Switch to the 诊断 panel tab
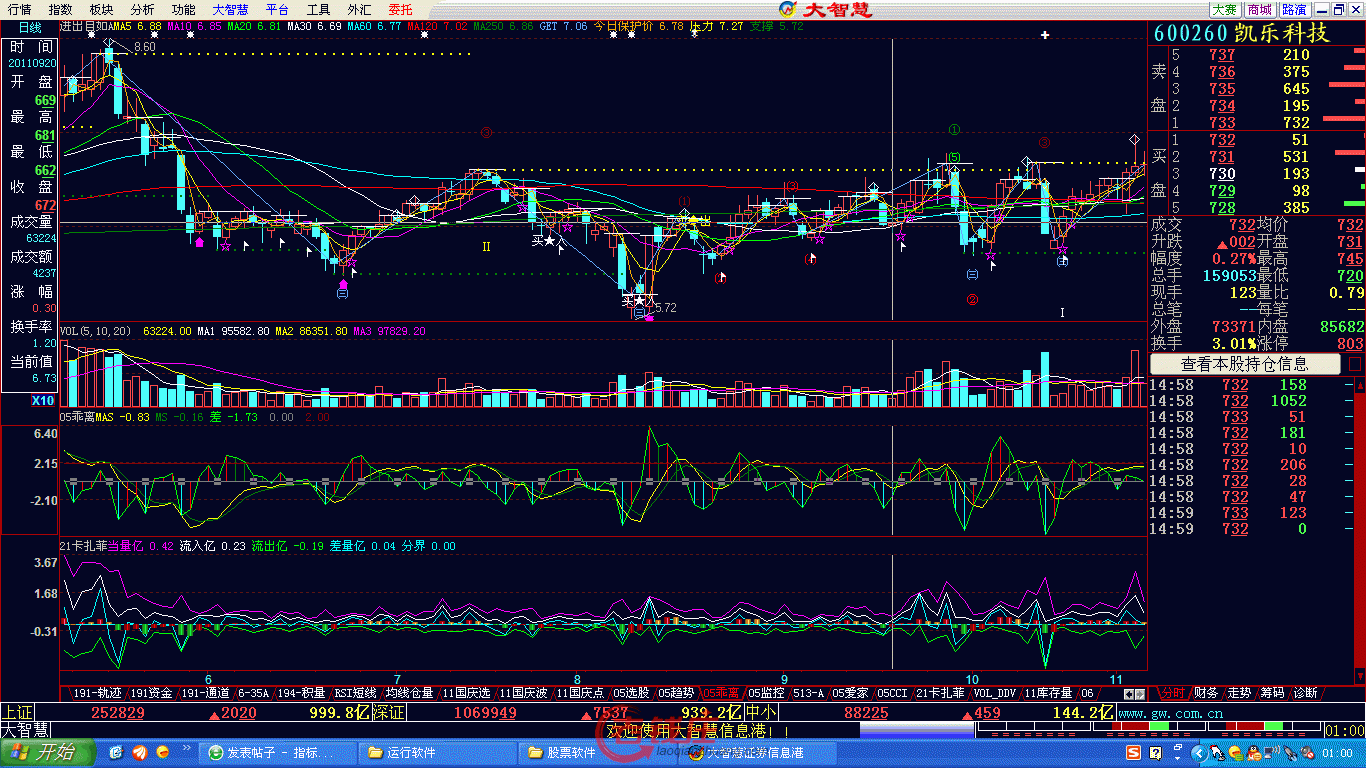 coord(1305,692)
